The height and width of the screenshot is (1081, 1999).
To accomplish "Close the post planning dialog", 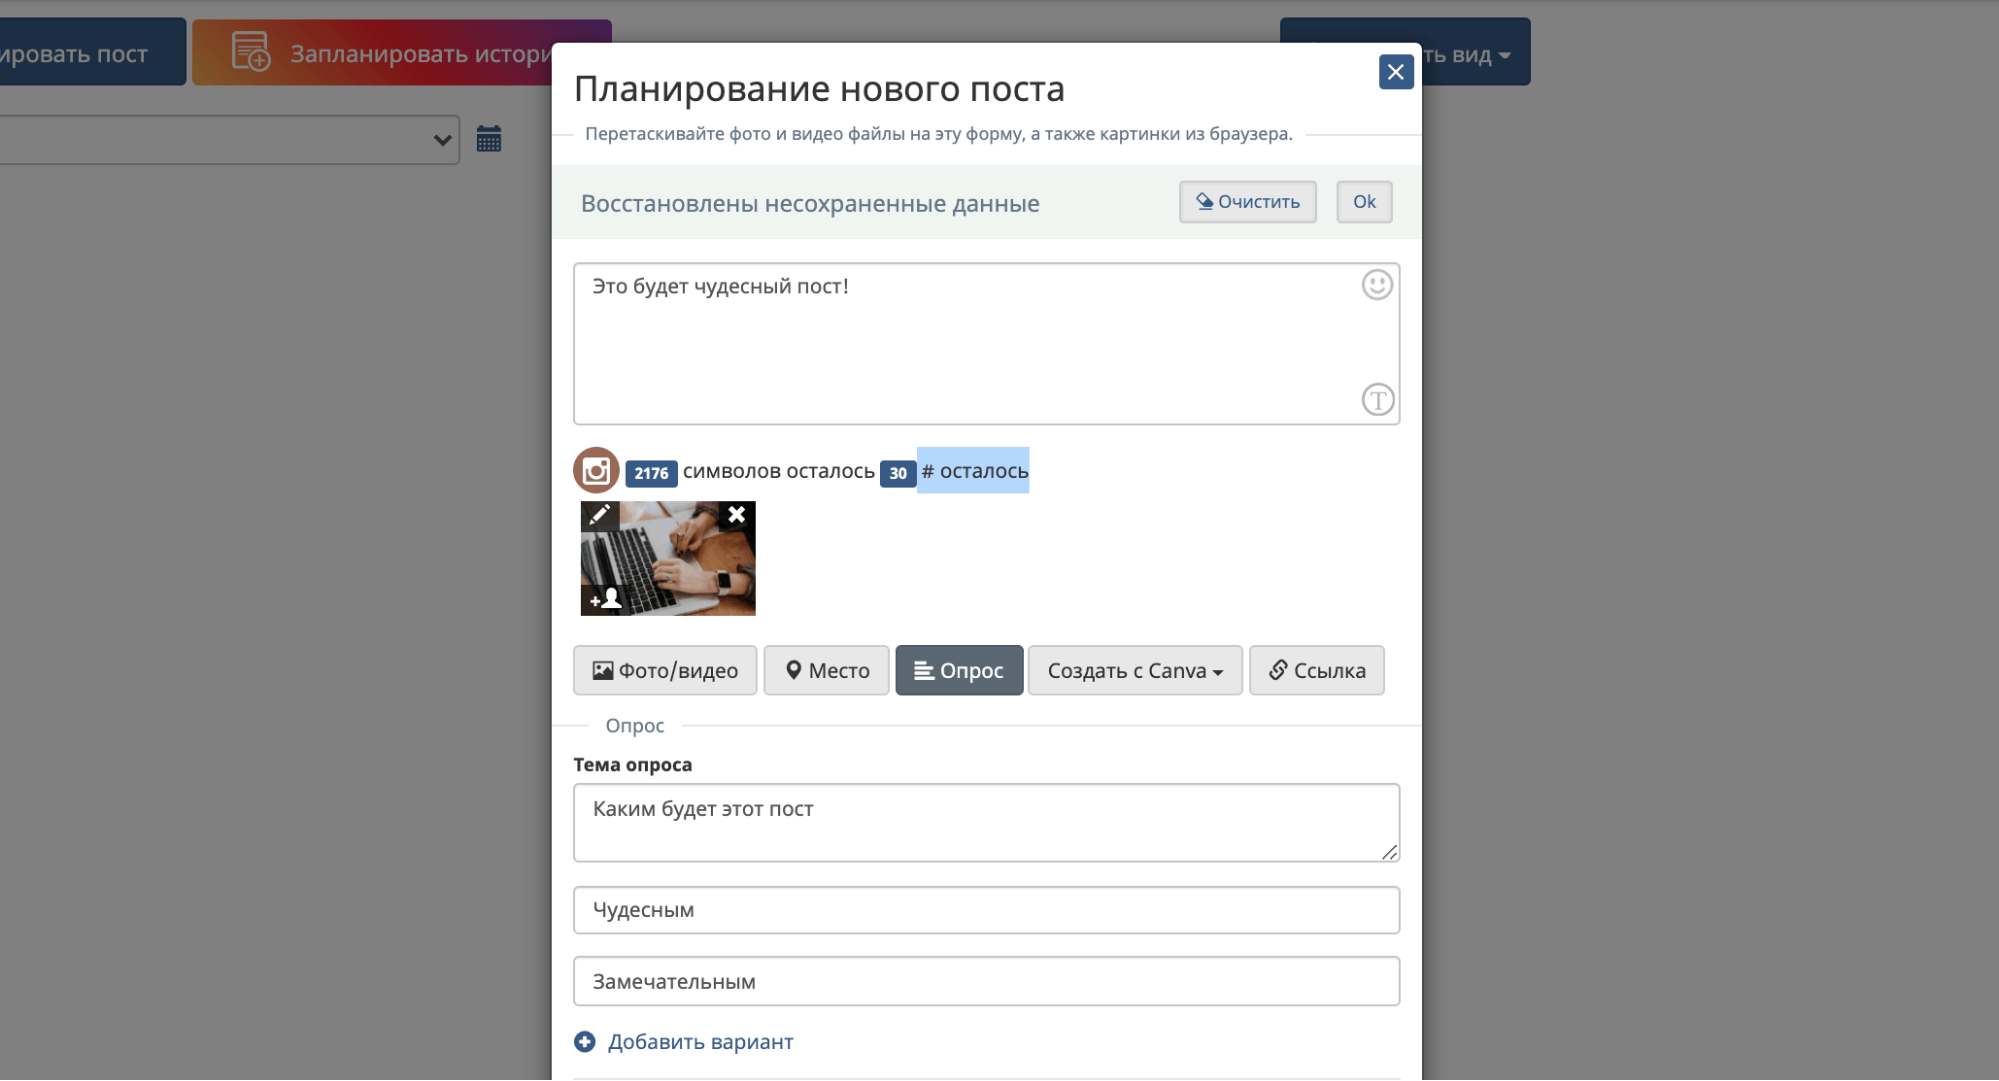I will pyautogui.click(x=1395, y=72).
